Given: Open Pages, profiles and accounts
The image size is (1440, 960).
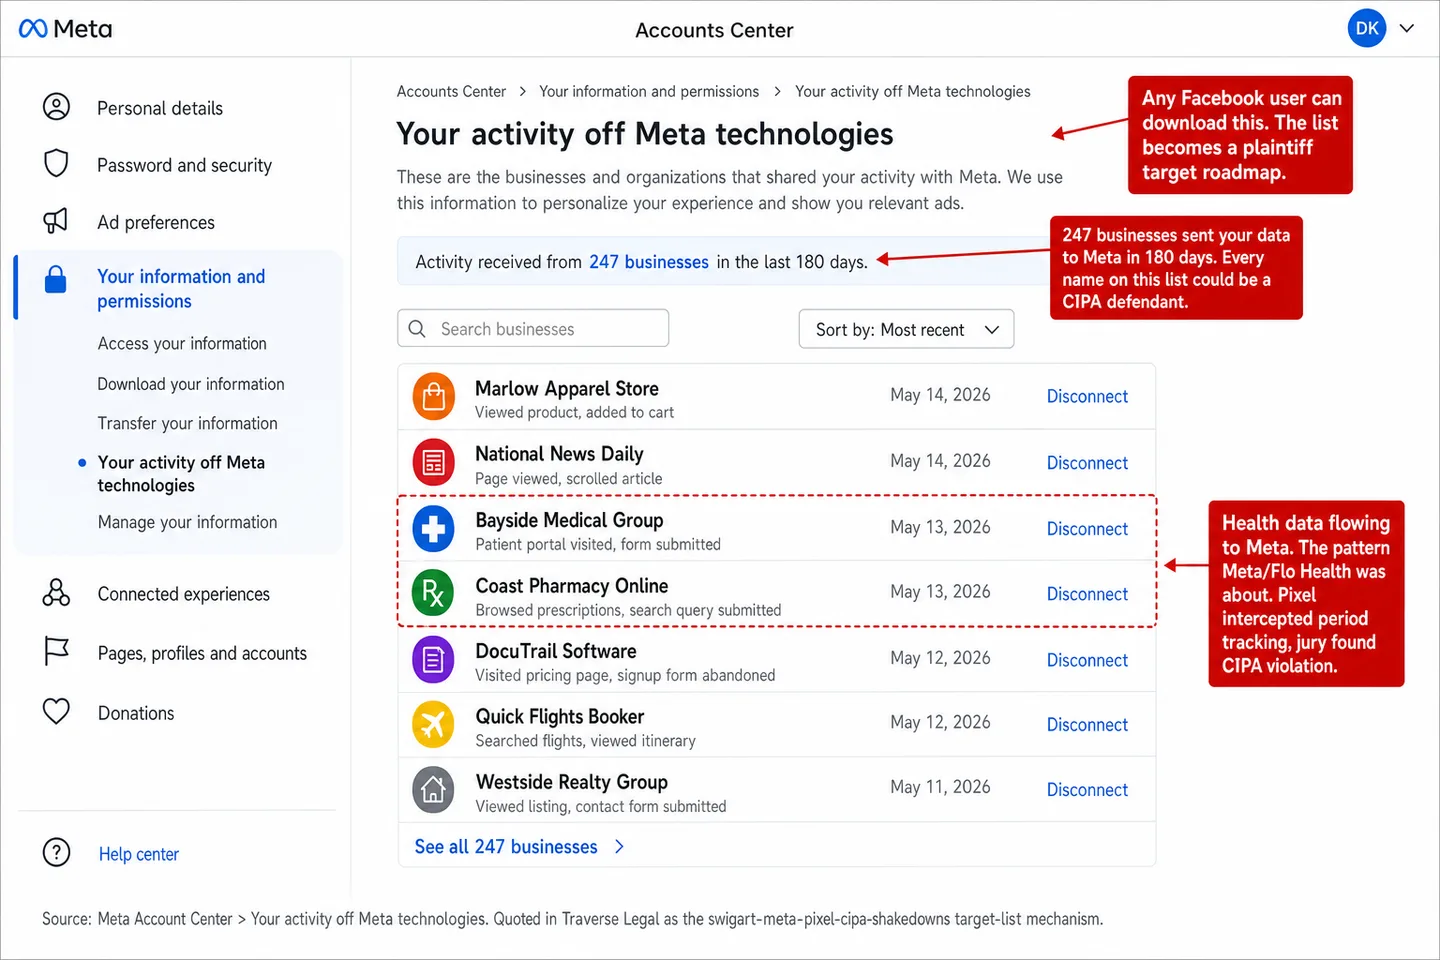Looking at the screenshot, I should [x=202, y=653].
